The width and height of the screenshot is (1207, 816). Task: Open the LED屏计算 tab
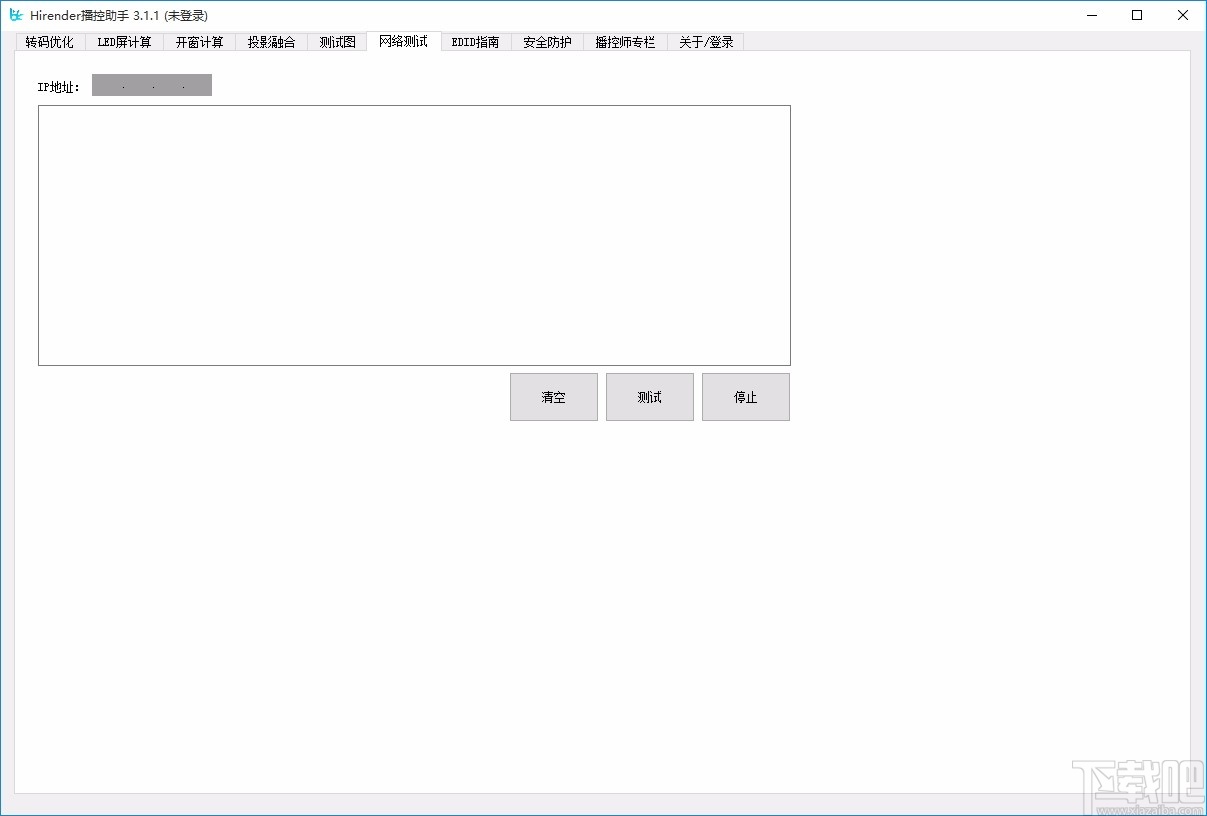[x=124, y=41]
